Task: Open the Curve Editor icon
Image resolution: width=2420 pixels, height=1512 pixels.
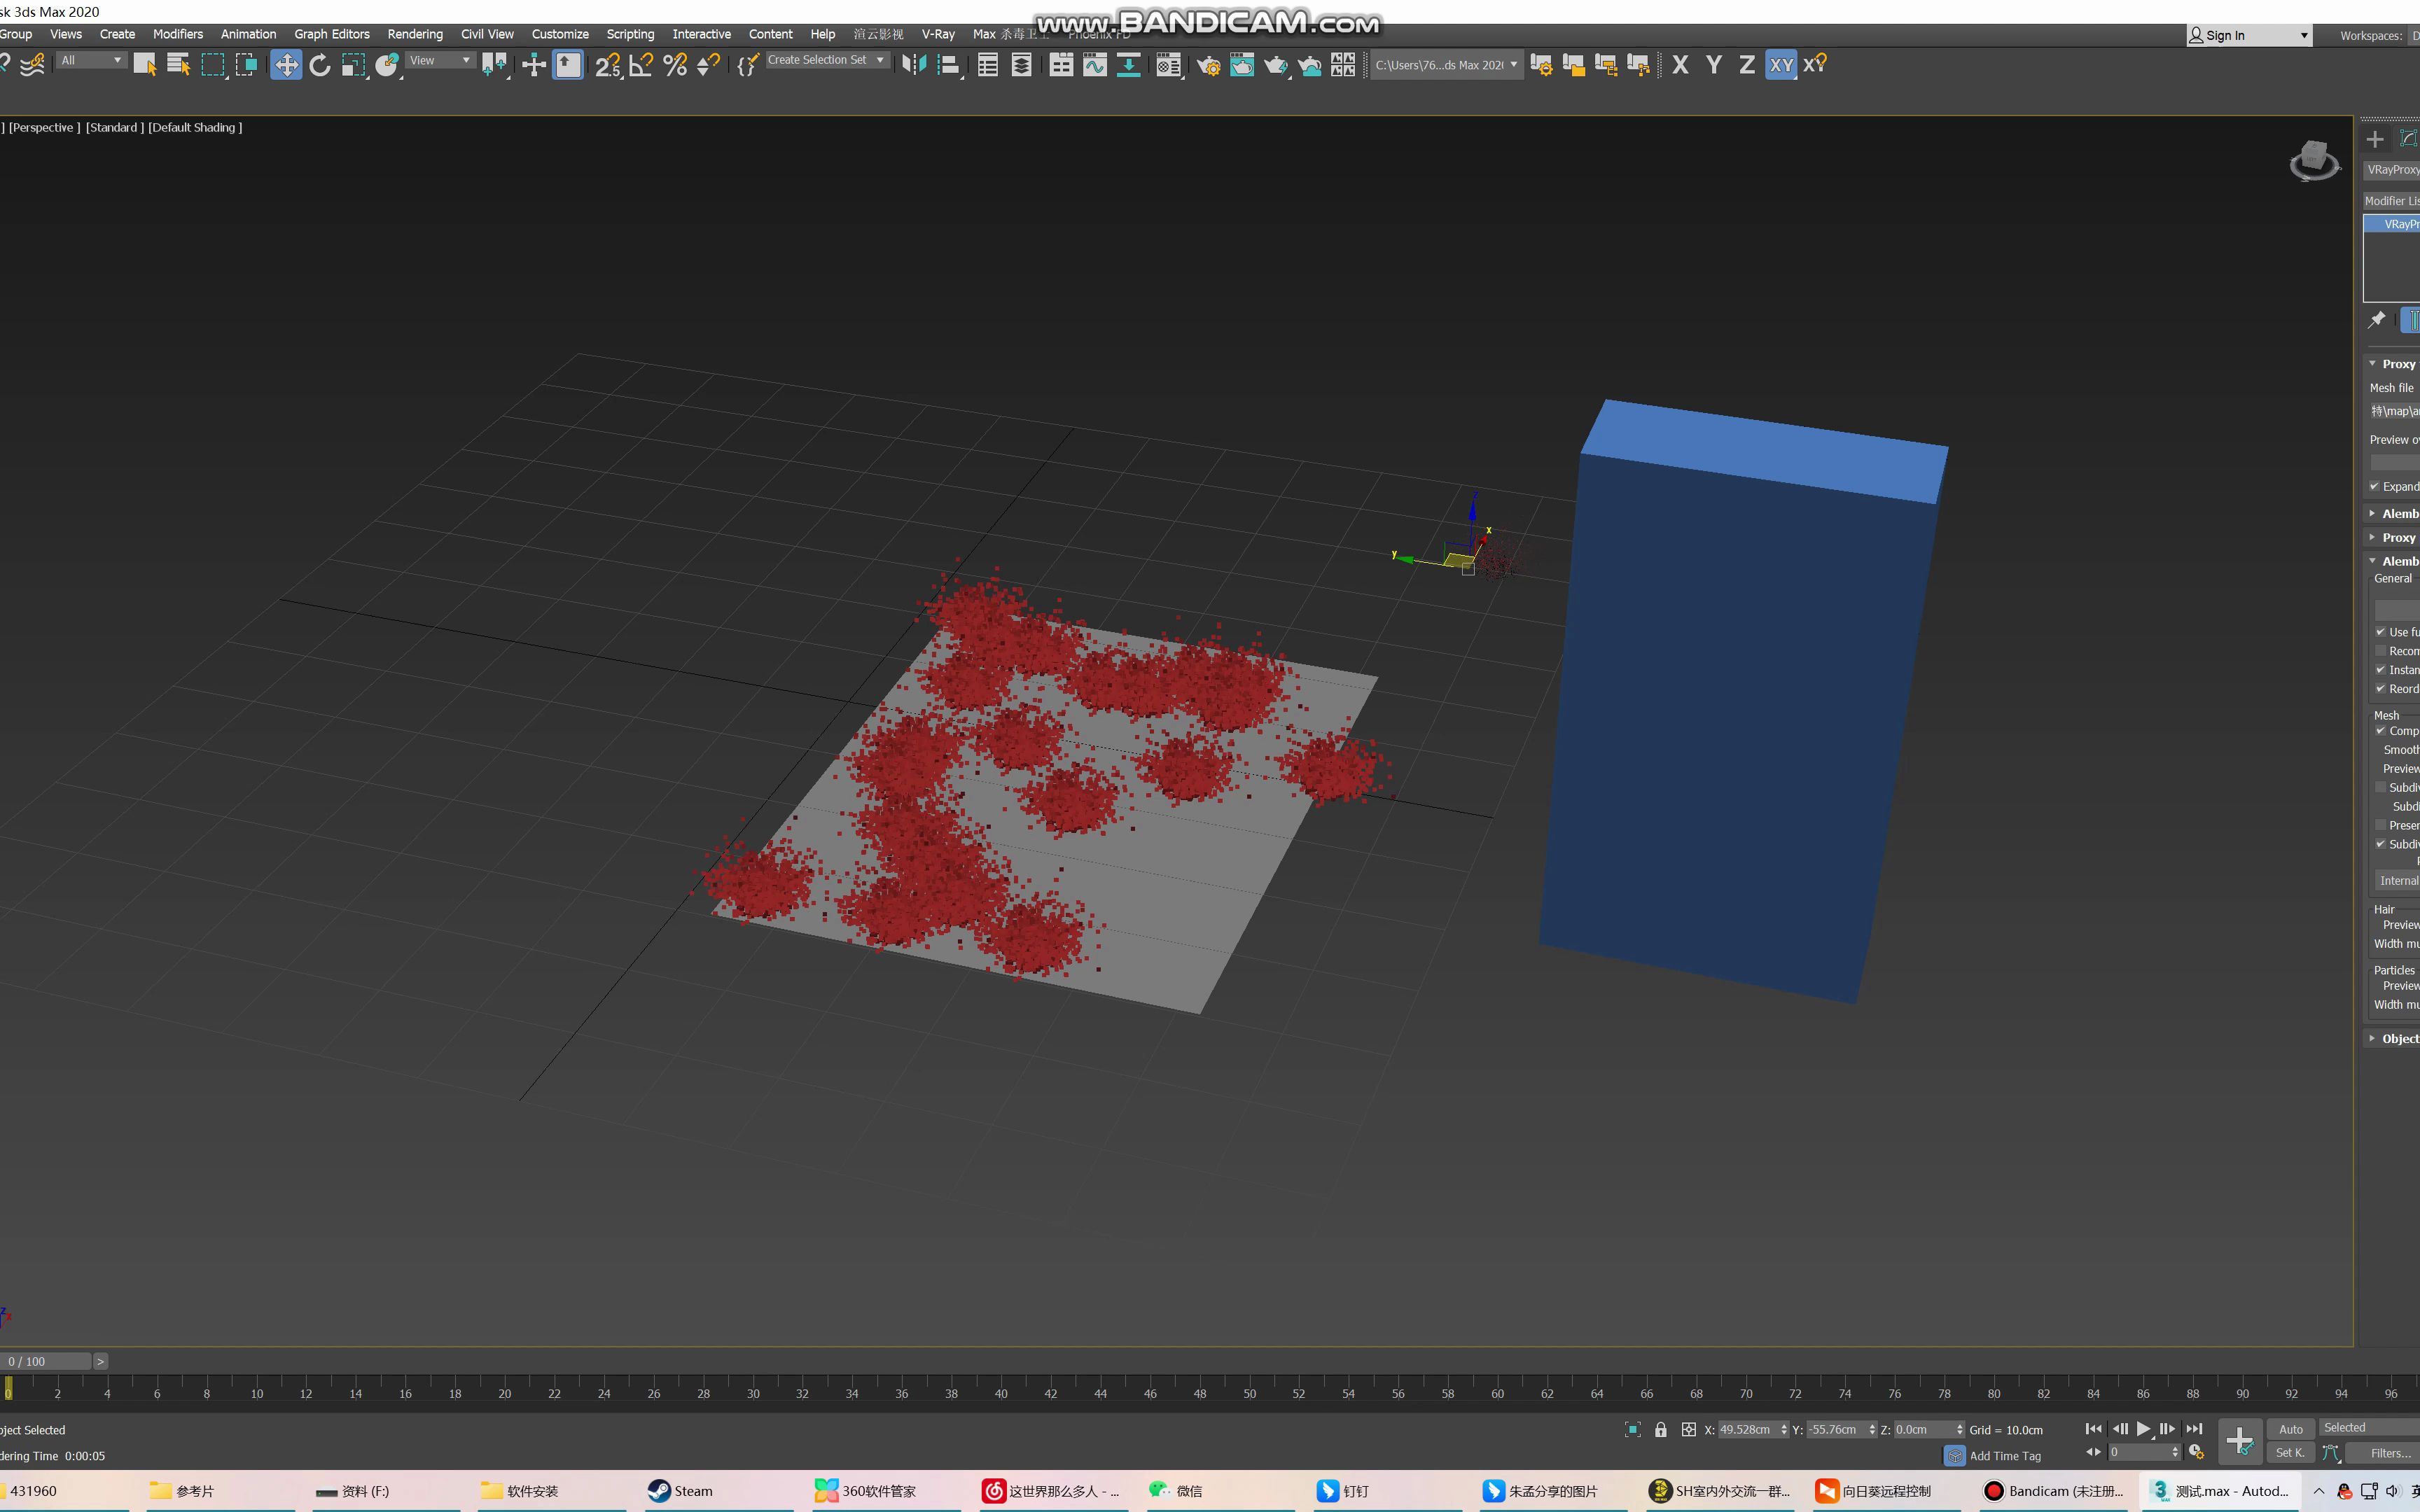Action: [1095, 66]
